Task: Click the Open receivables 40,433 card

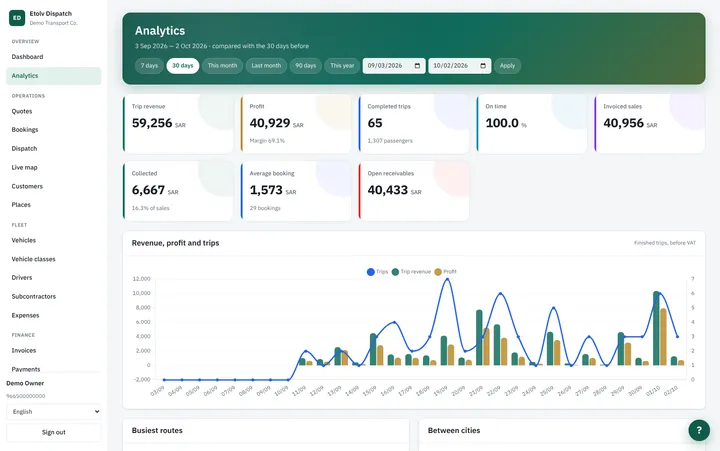Action: pos(414,191)
